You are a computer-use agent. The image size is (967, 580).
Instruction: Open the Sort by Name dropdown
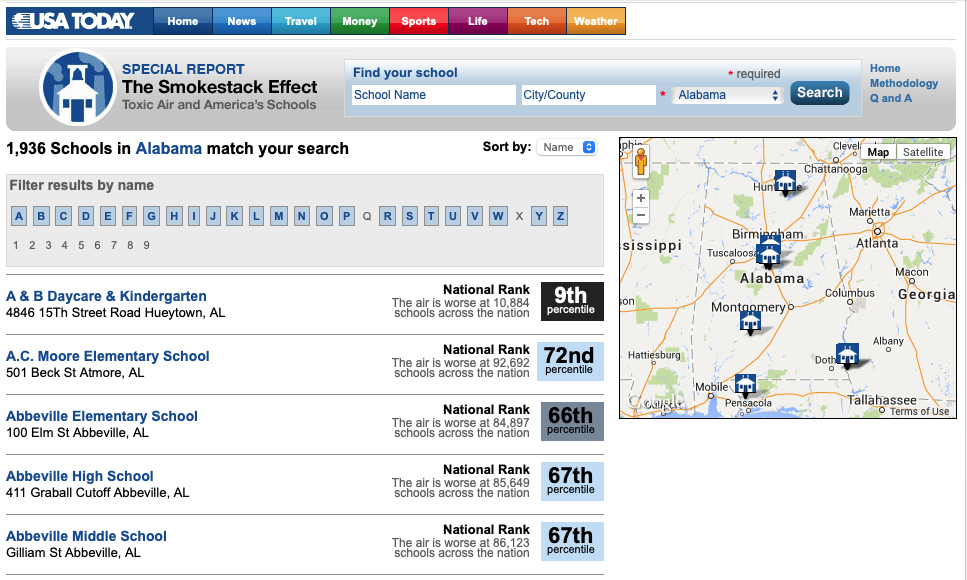pyautogui.click(x=567, y=147)
